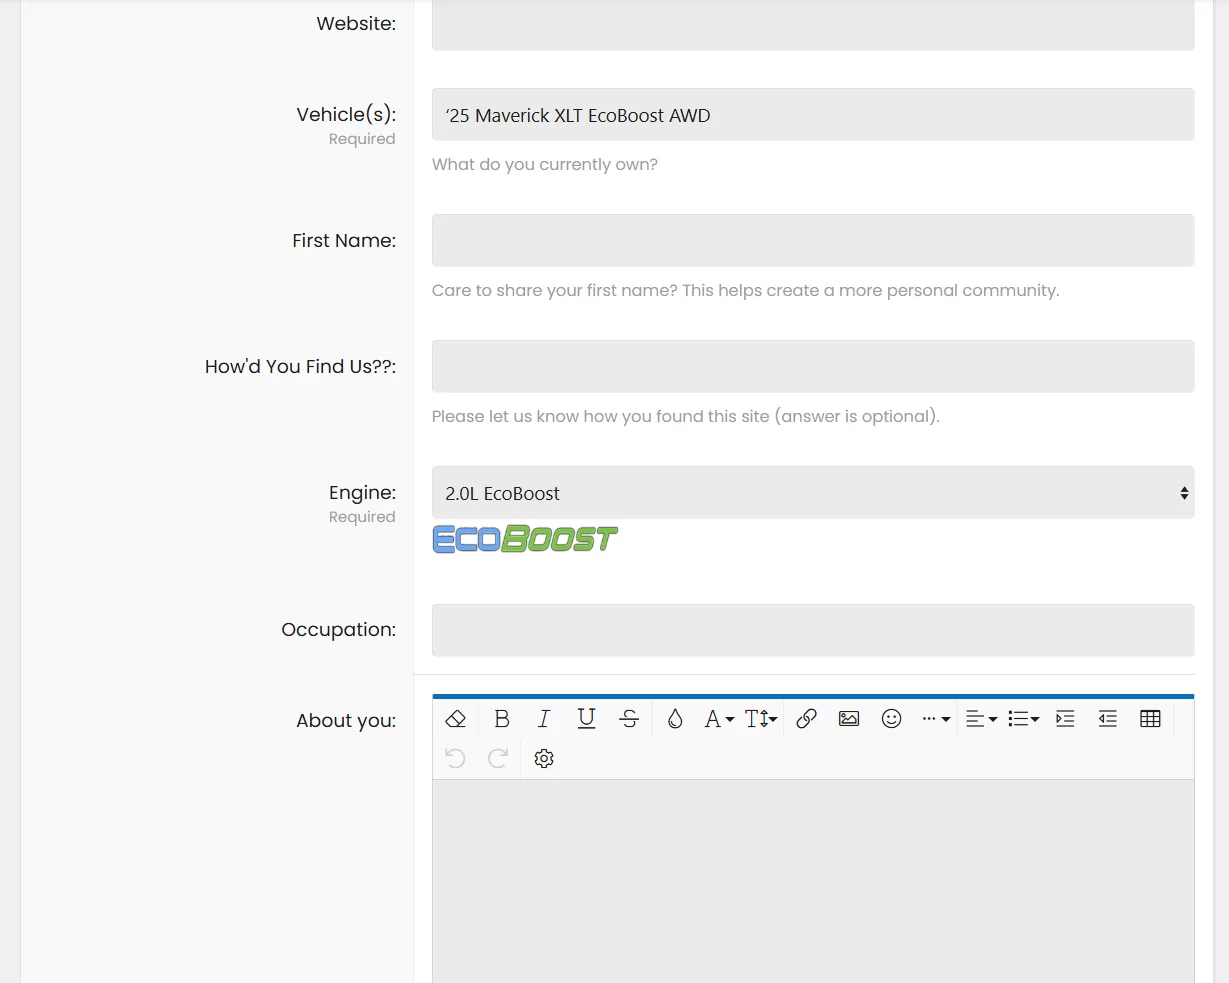Open the smilies emoji picker

(892, 718)
